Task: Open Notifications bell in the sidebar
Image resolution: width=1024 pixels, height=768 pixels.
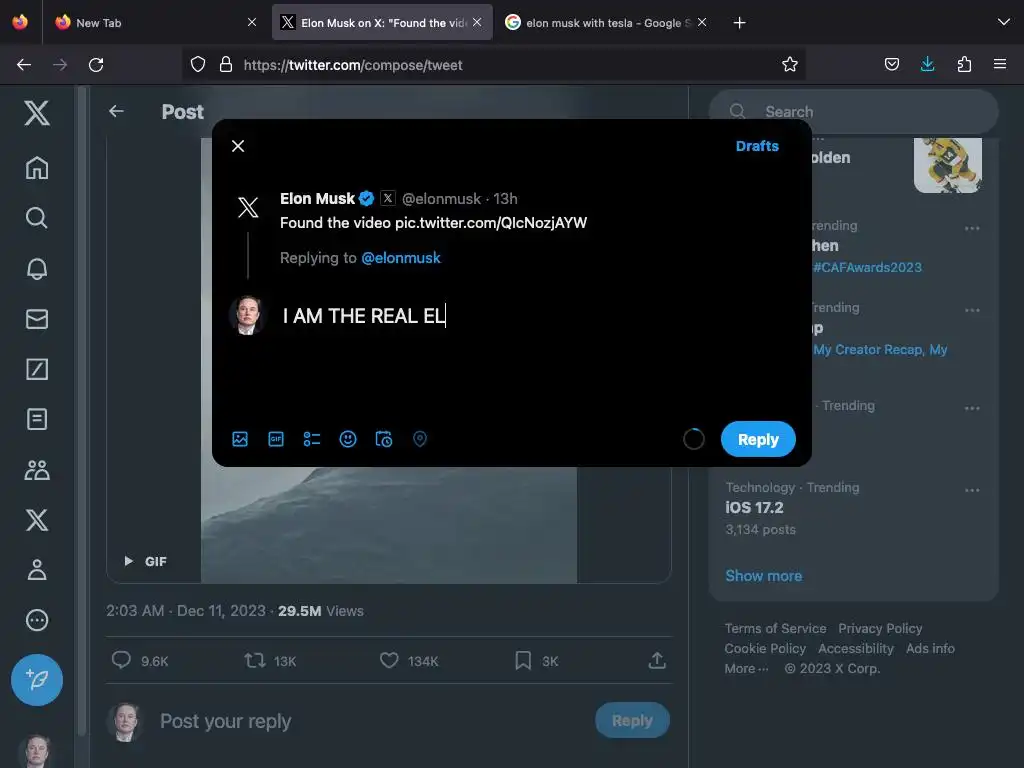Action: 37,268
